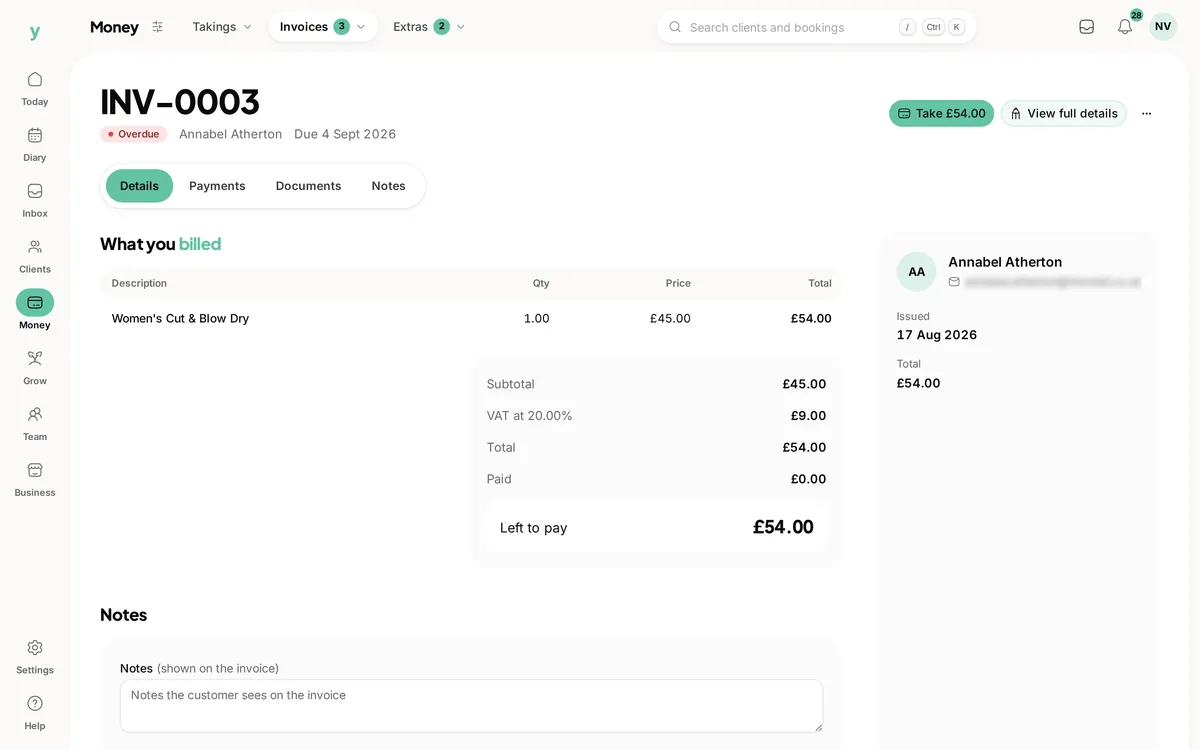1200x750 pixels.
Task: Click the Left to pay £54.00 amount
Action: [783, 527]
